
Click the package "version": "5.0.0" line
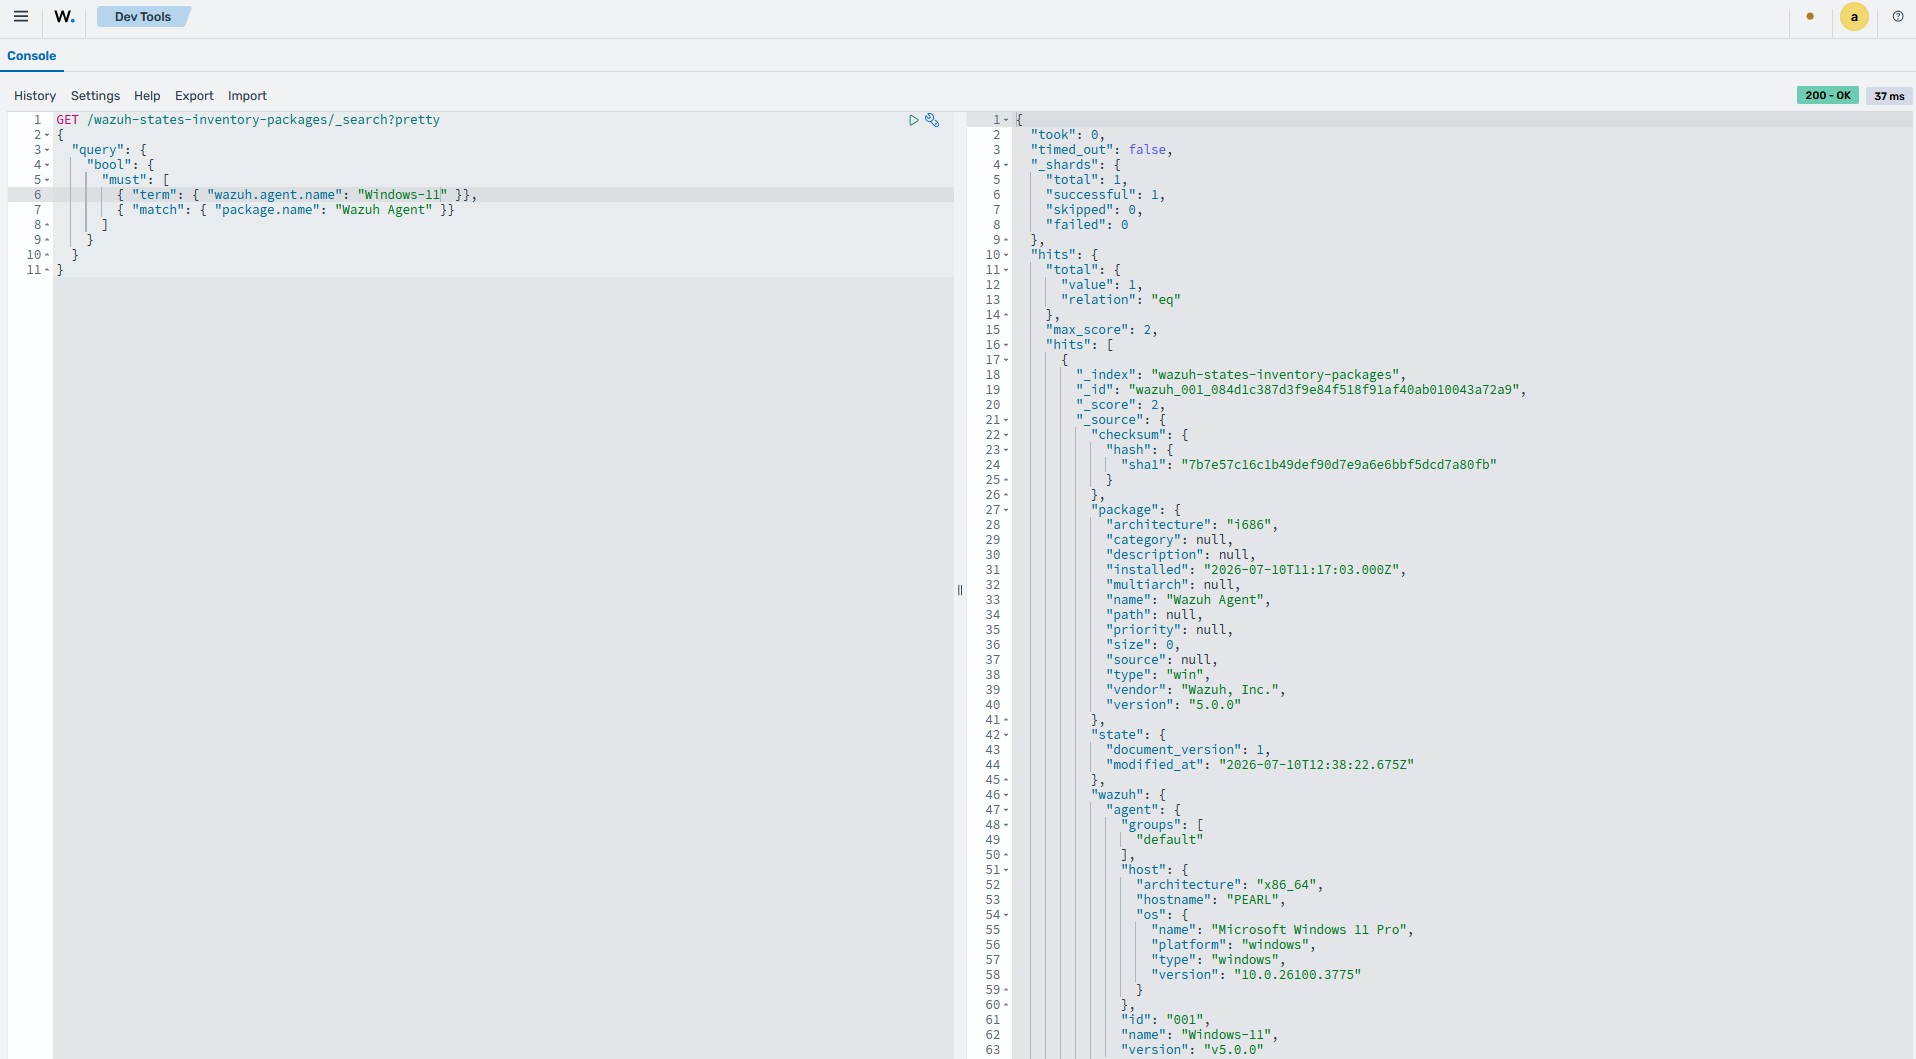(1173, 705)
